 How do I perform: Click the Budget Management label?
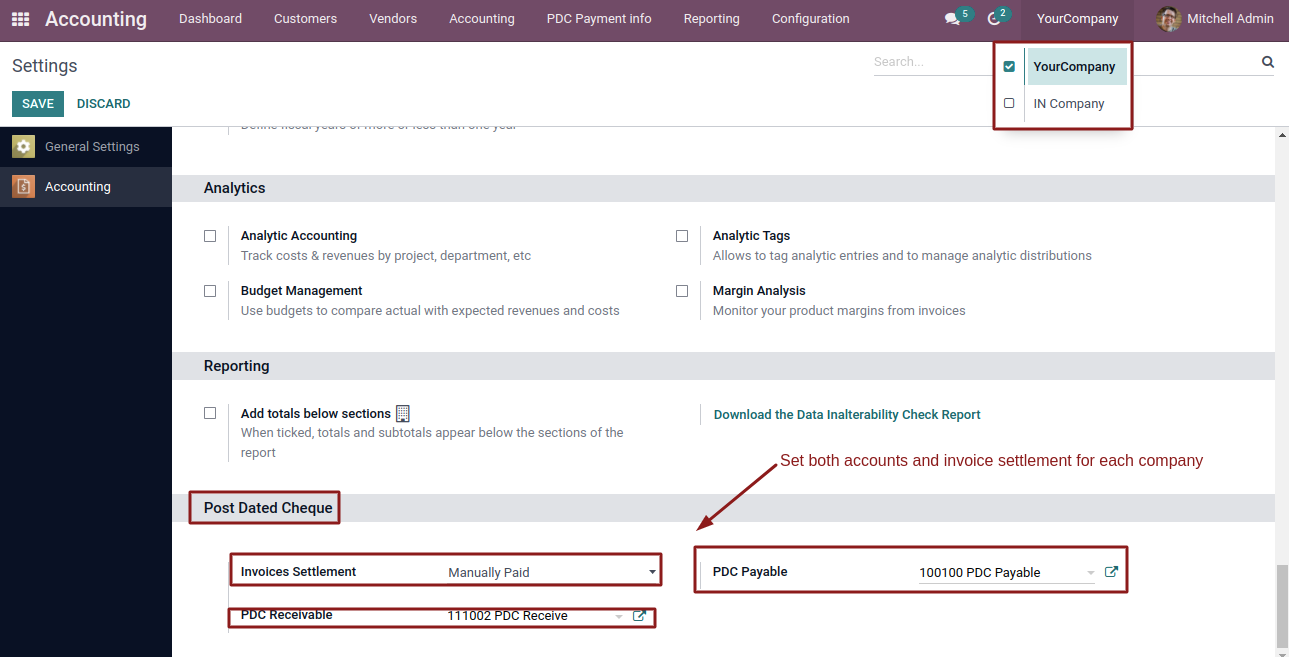coord(302,291)
